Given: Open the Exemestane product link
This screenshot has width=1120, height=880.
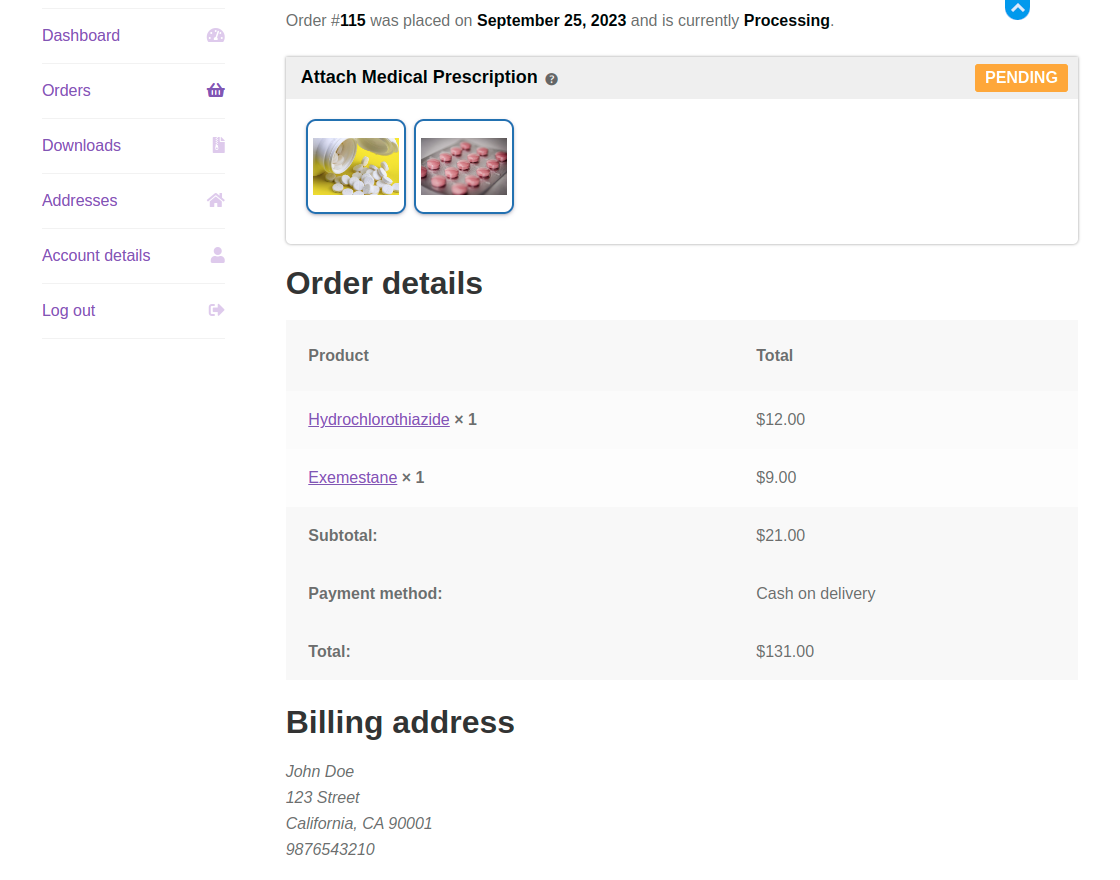Looking at the screenshot, I should click(x=352, y=477).
